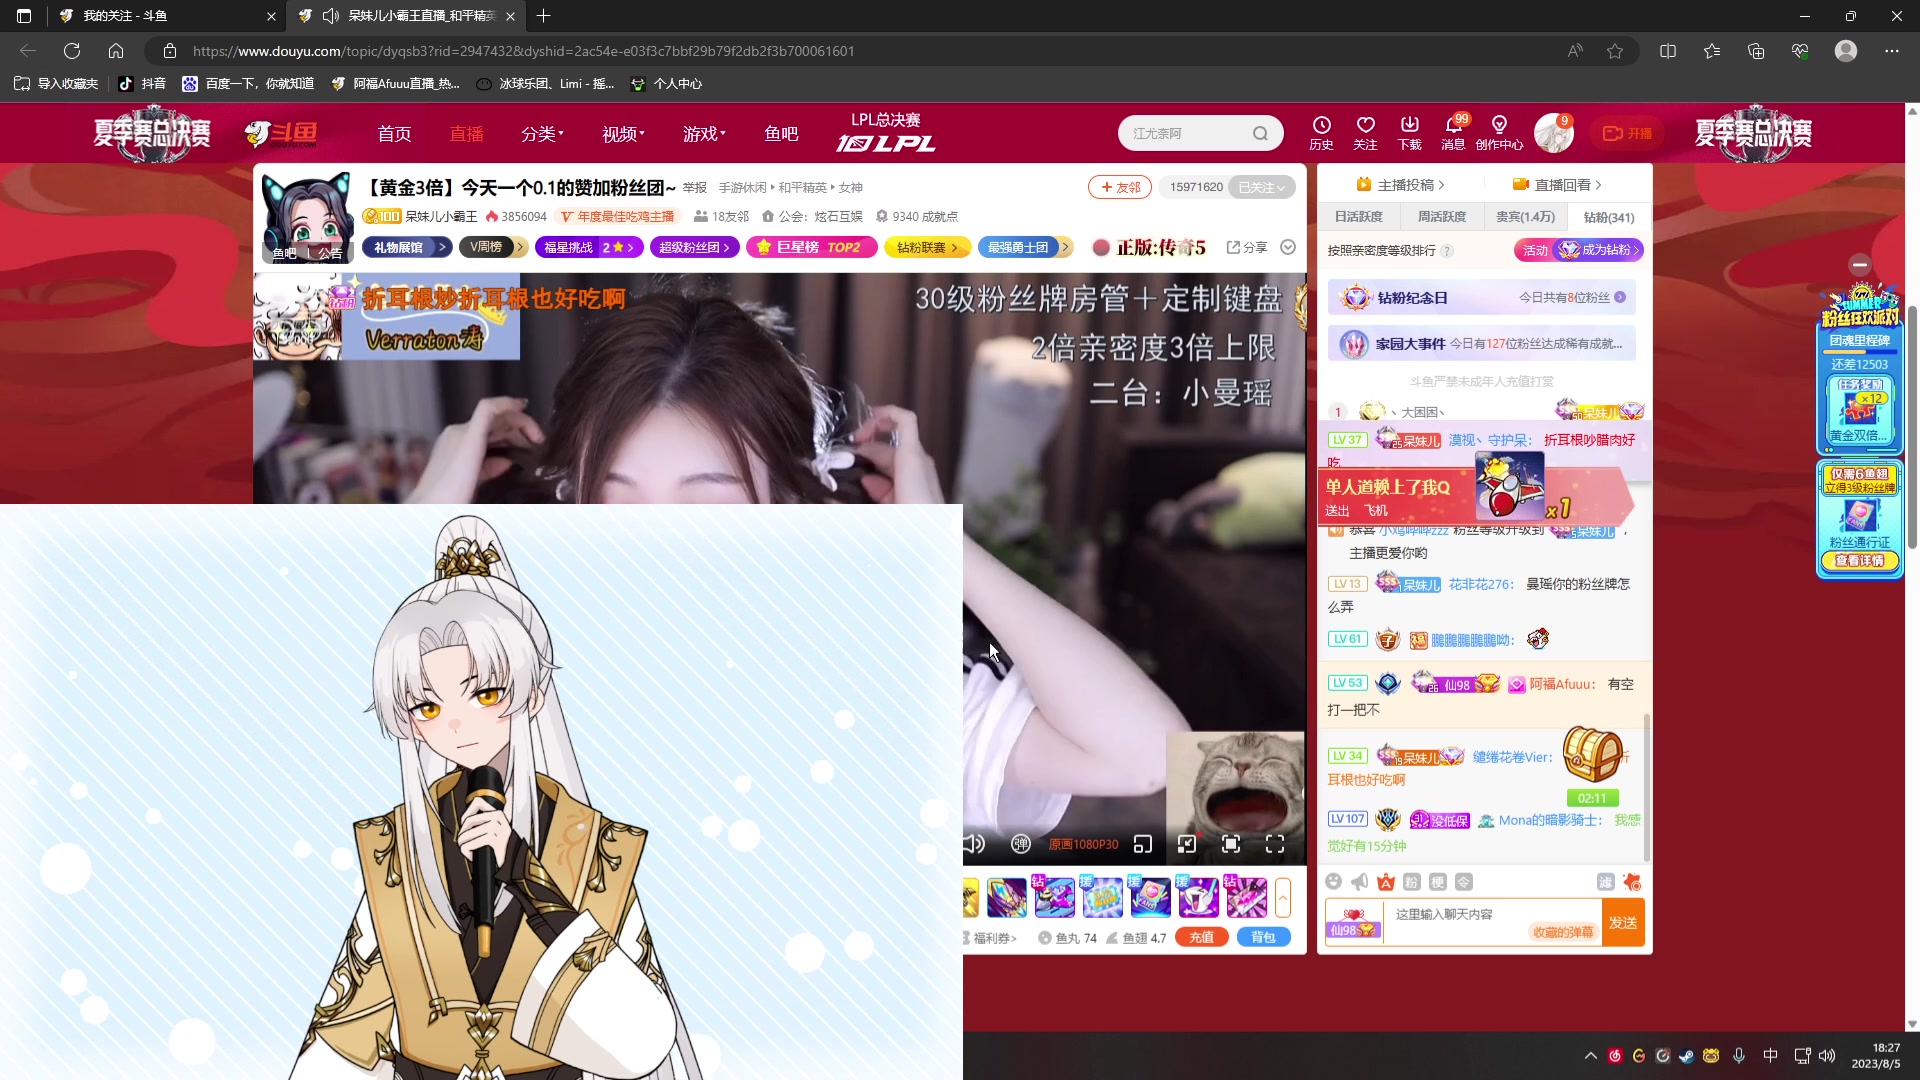Open 查看详情 on fan pass widget
Screen dimensions: 1920x1080
pos(1859,561)
